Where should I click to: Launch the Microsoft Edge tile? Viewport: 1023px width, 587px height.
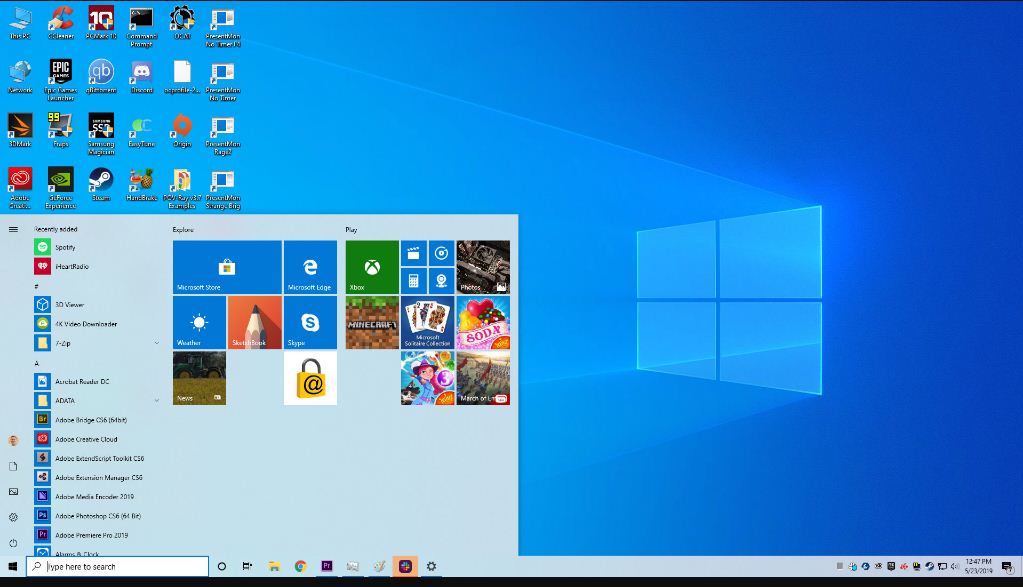point(311,267)
